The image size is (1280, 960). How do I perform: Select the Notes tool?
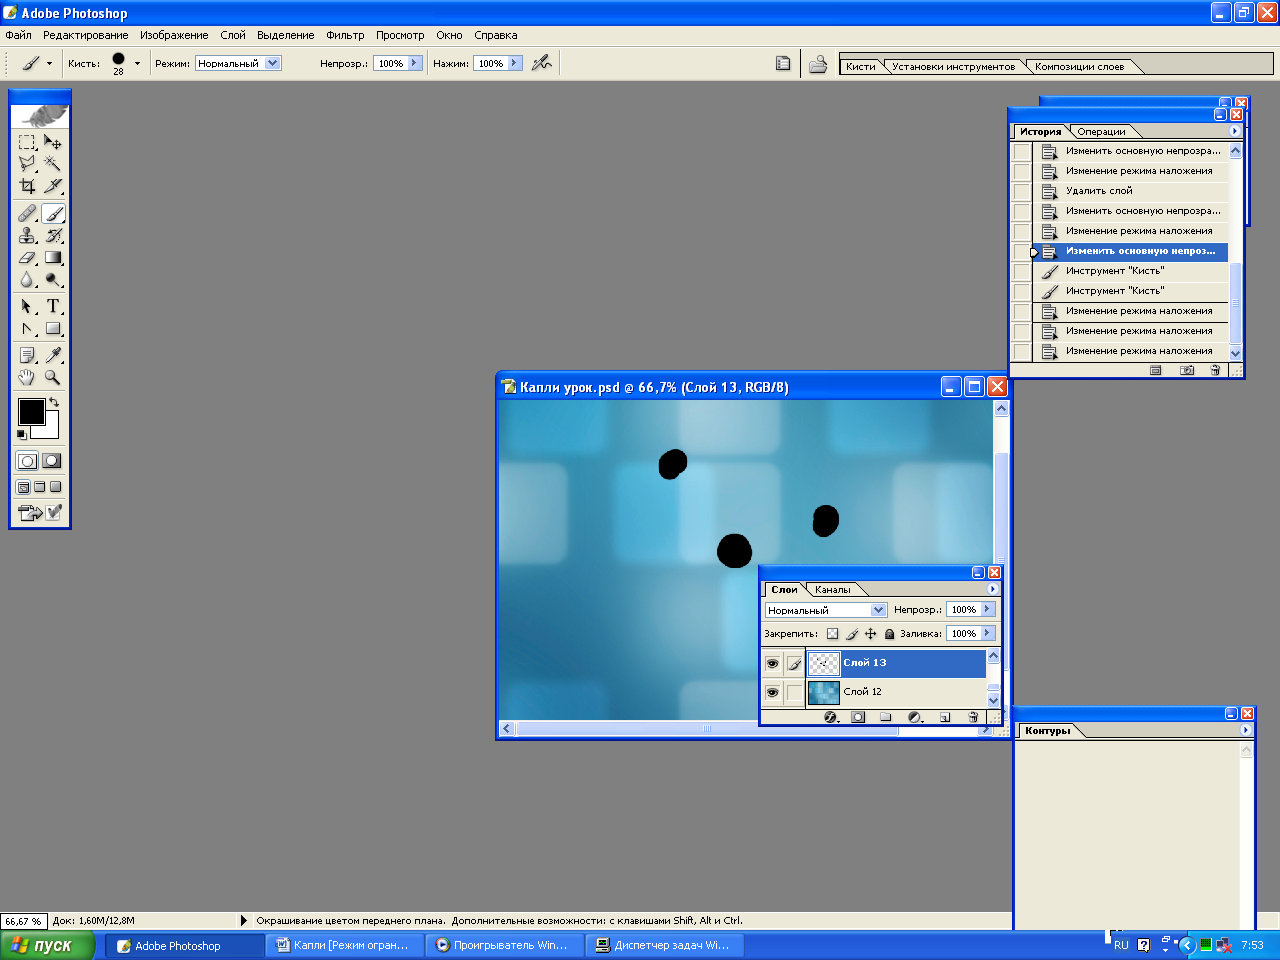coord(27,355)
